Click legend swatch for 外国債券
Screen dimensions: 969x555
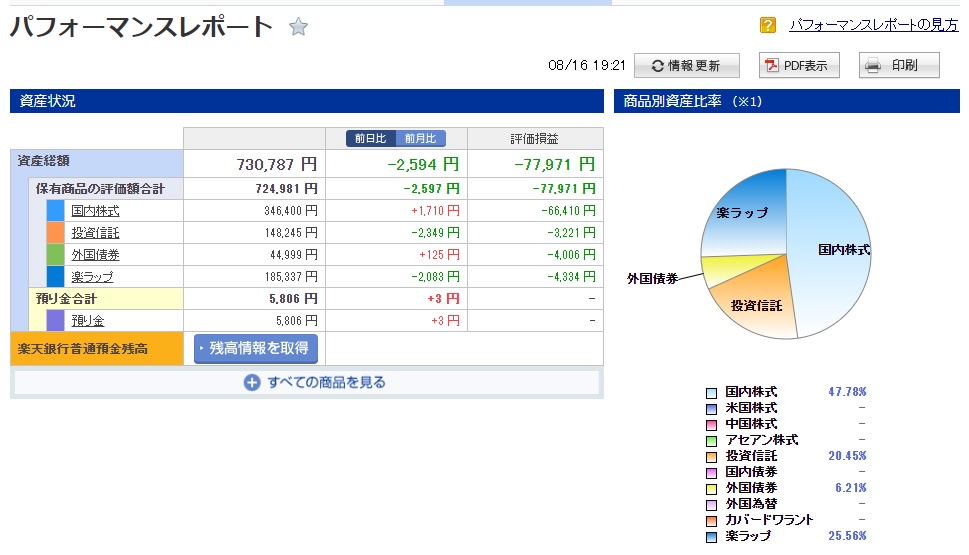[712, 489]
